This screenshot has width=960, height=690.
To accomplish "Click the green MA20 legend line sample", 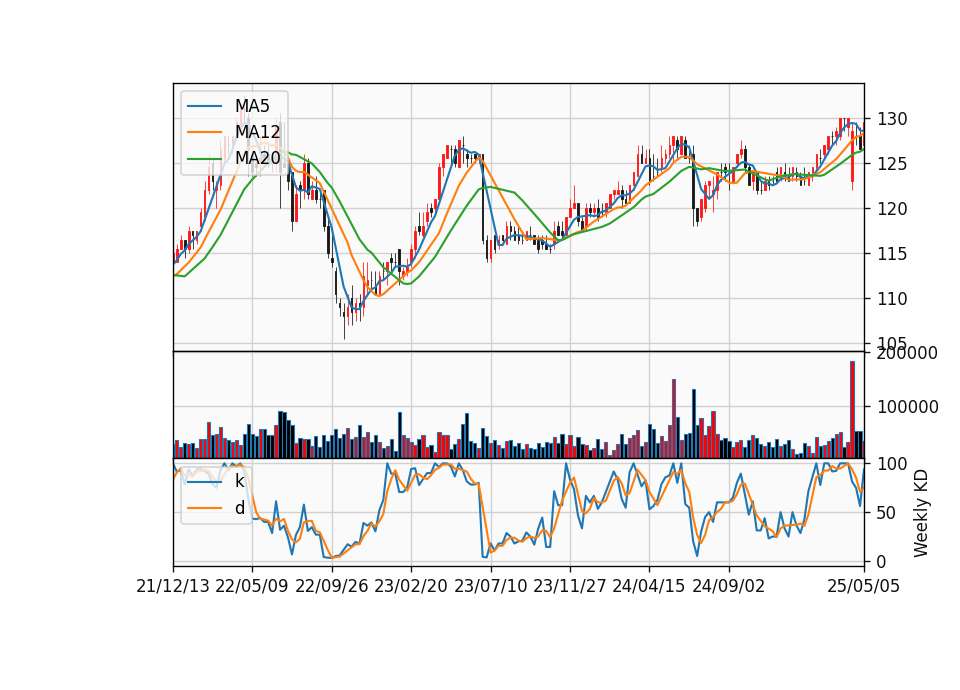I will pos(204,158).
